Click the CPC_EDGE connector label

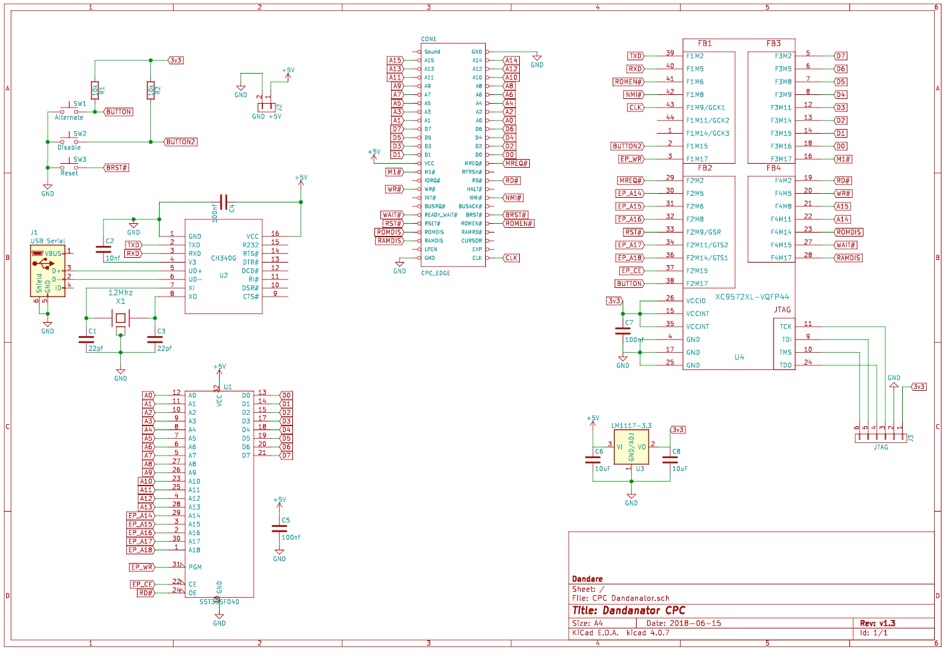pyautogui.click(x=438, y=270)
